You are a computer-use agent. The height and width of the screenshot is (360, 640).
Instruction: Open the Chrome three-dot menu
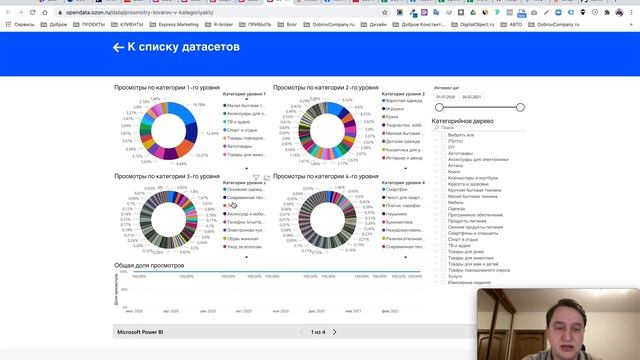click(631, 13)
